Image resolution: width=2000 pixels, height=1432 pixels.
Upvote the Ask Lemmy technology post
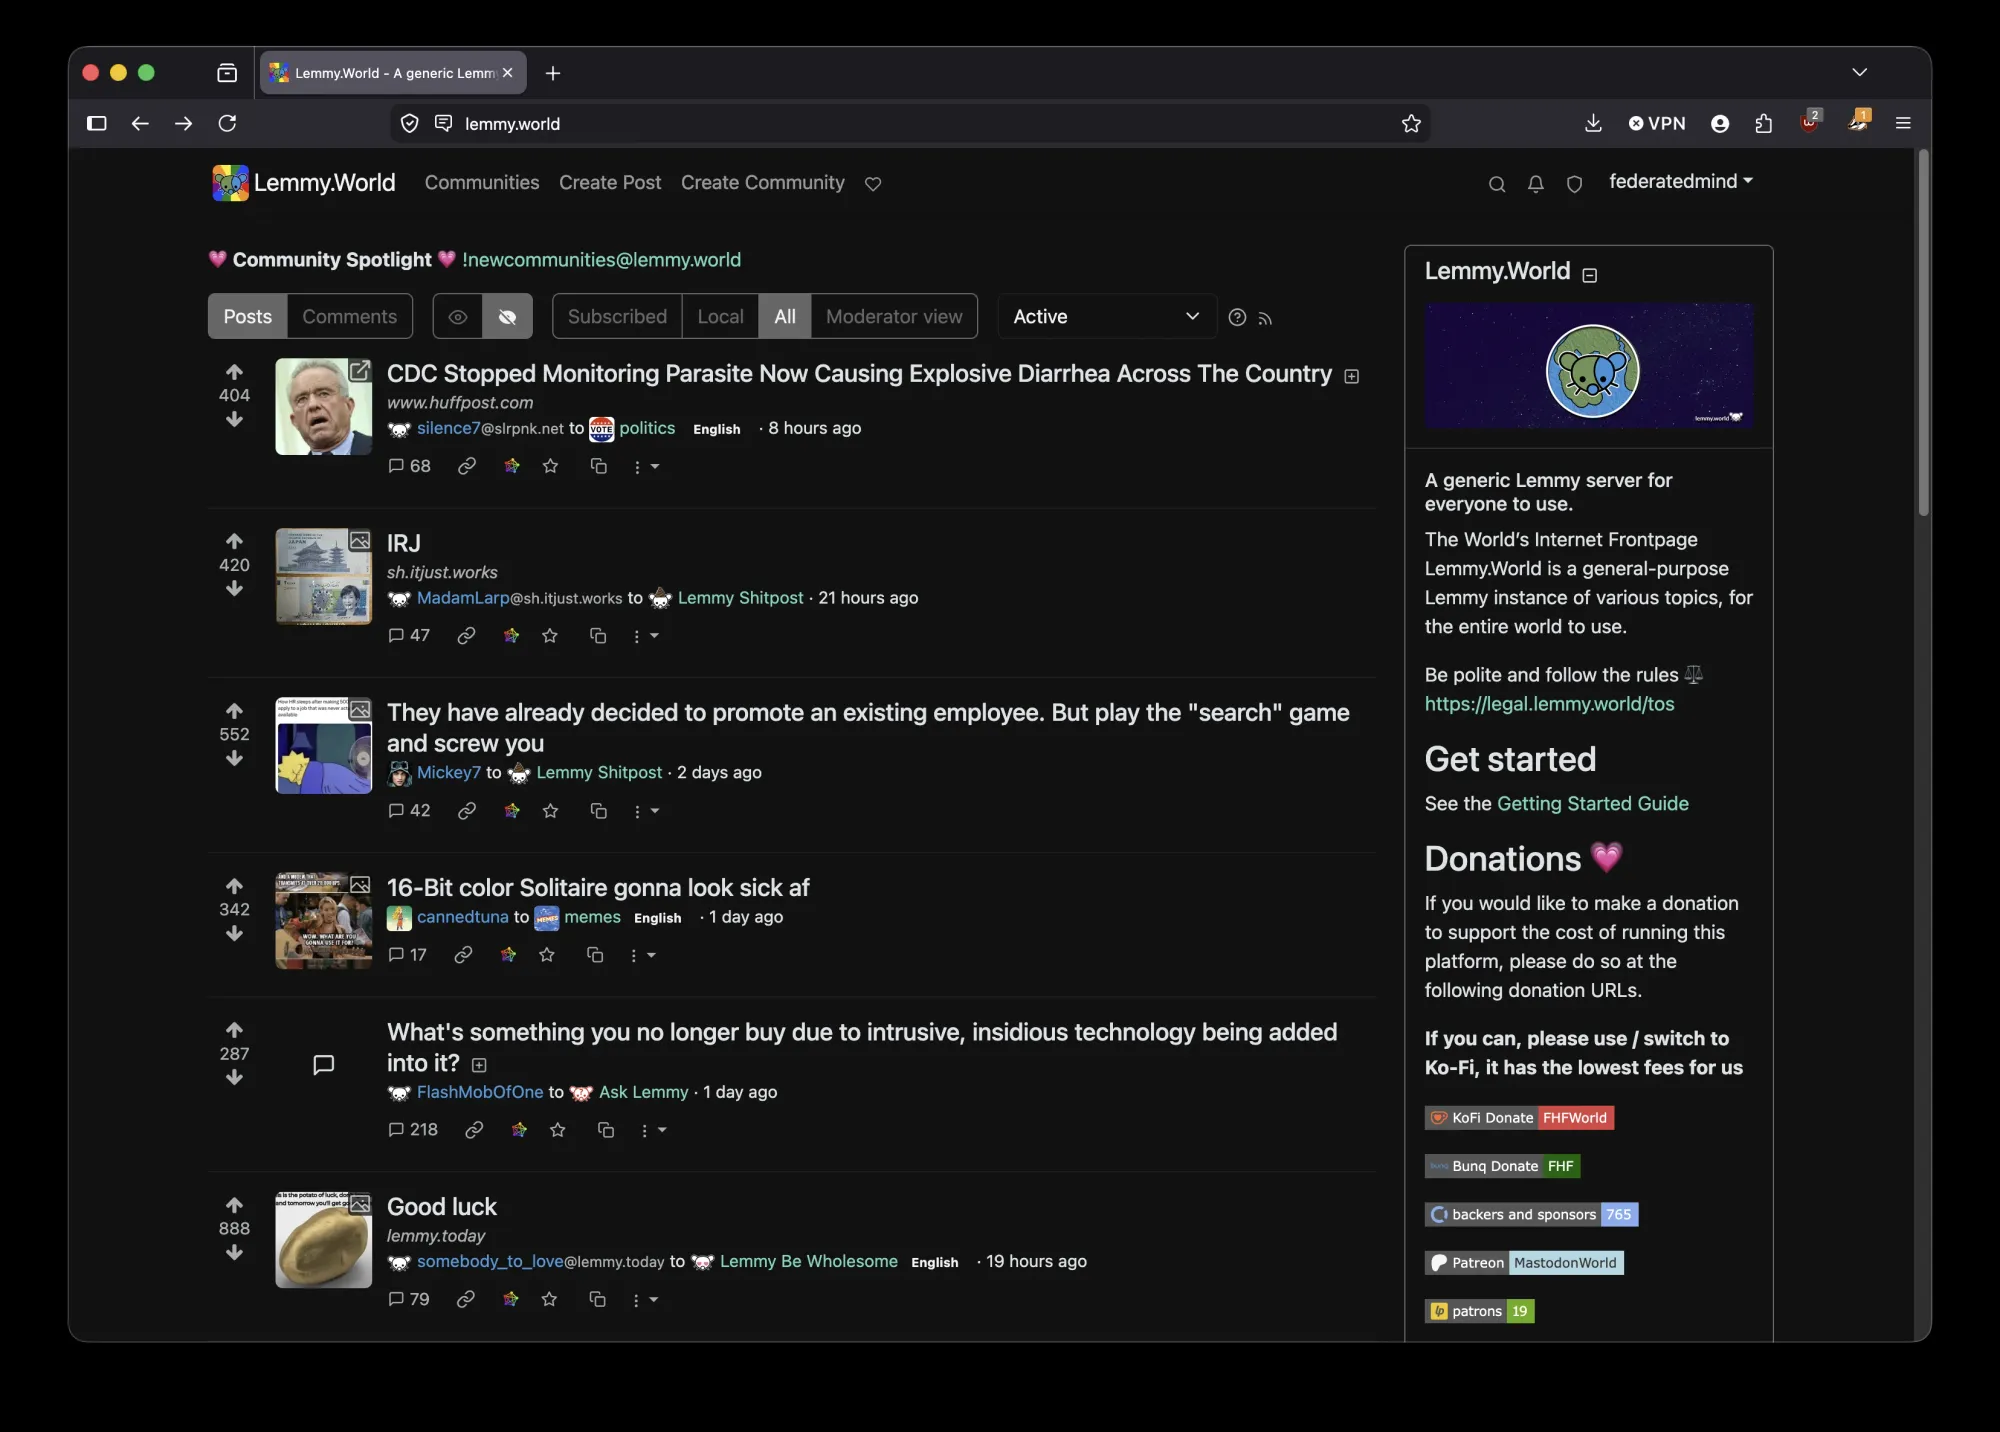(x=234, y=1030)
